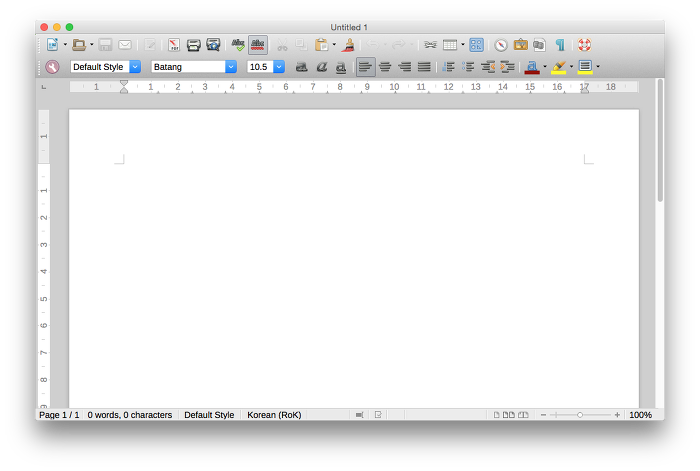700x471 pixels.
Task: Select book view layout icon
Action: point(523,415)
